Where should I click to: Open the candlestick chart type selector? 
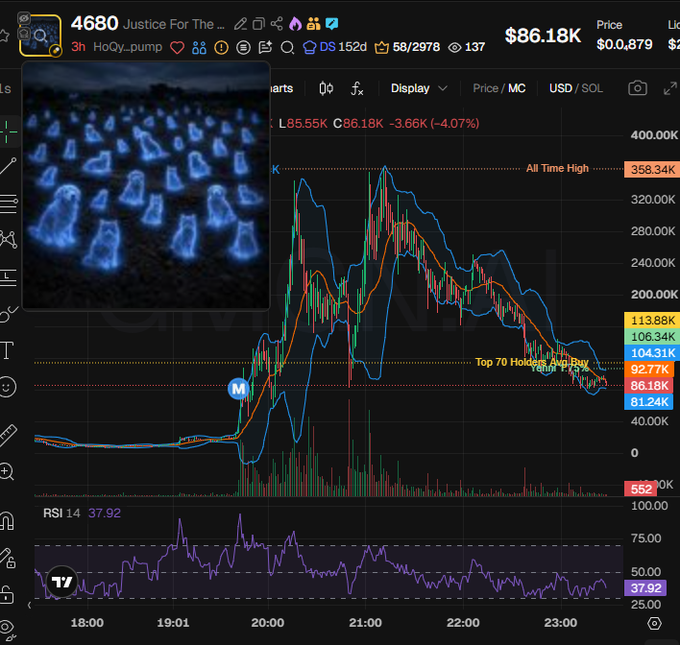[326, 88]
